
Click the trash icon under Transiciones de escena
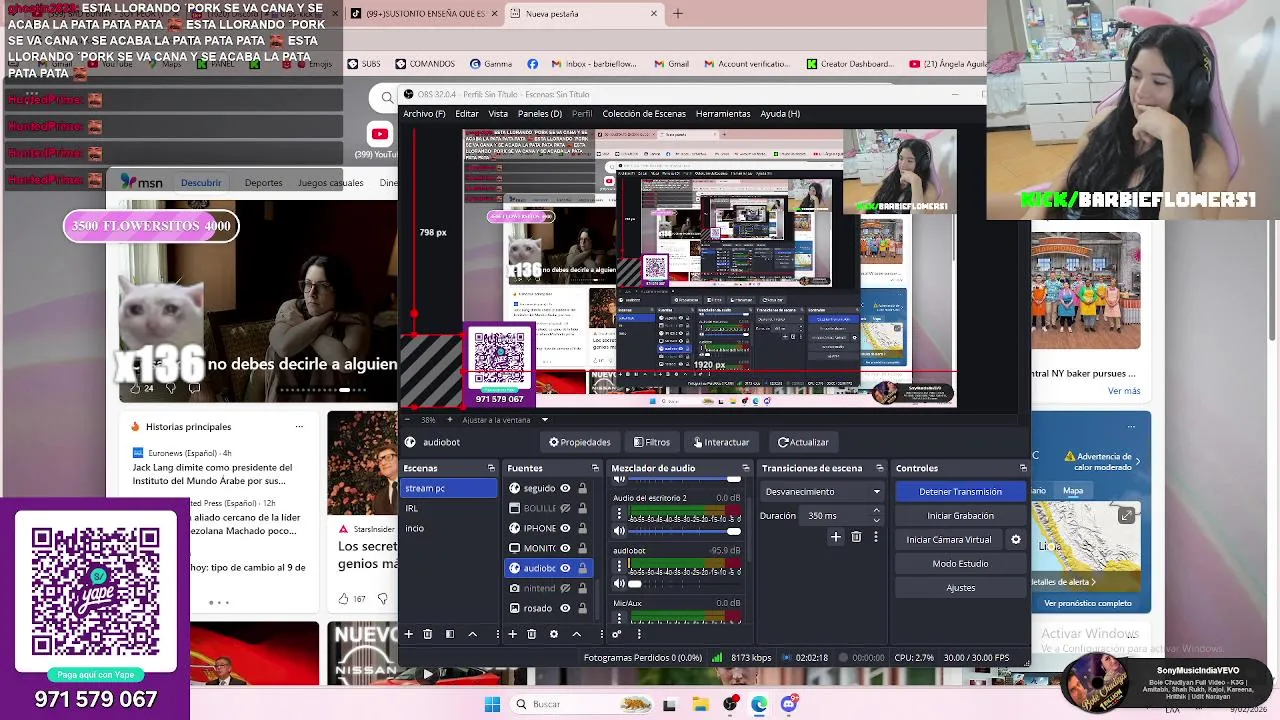point(856,537)
